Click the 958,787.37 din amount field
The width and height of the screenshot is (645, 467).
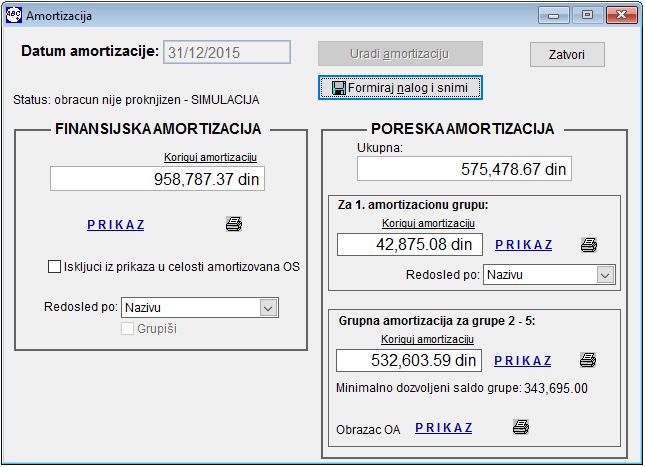pyautogui.click(x=157, y=179)
